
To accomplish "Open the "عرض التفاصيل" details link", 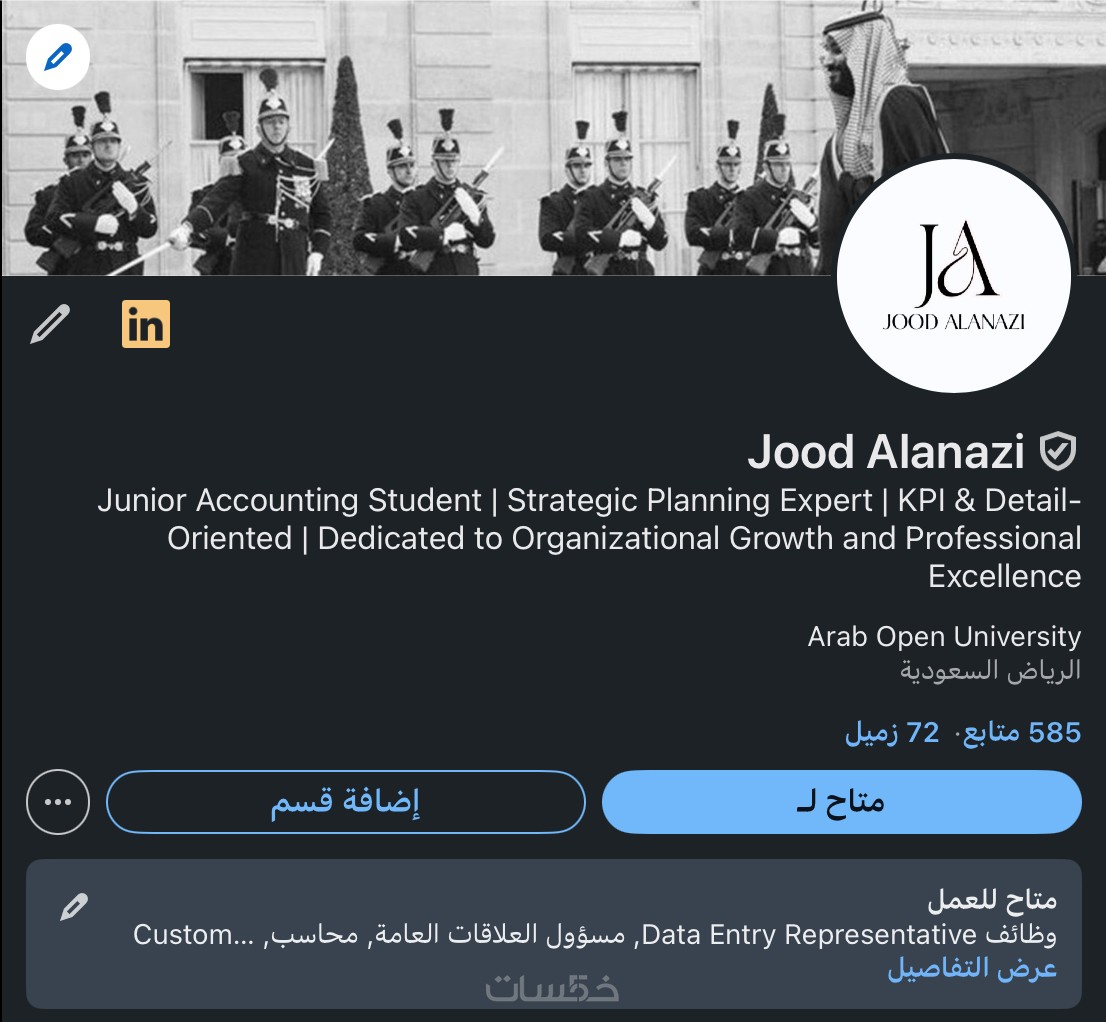I will [972, 968].
